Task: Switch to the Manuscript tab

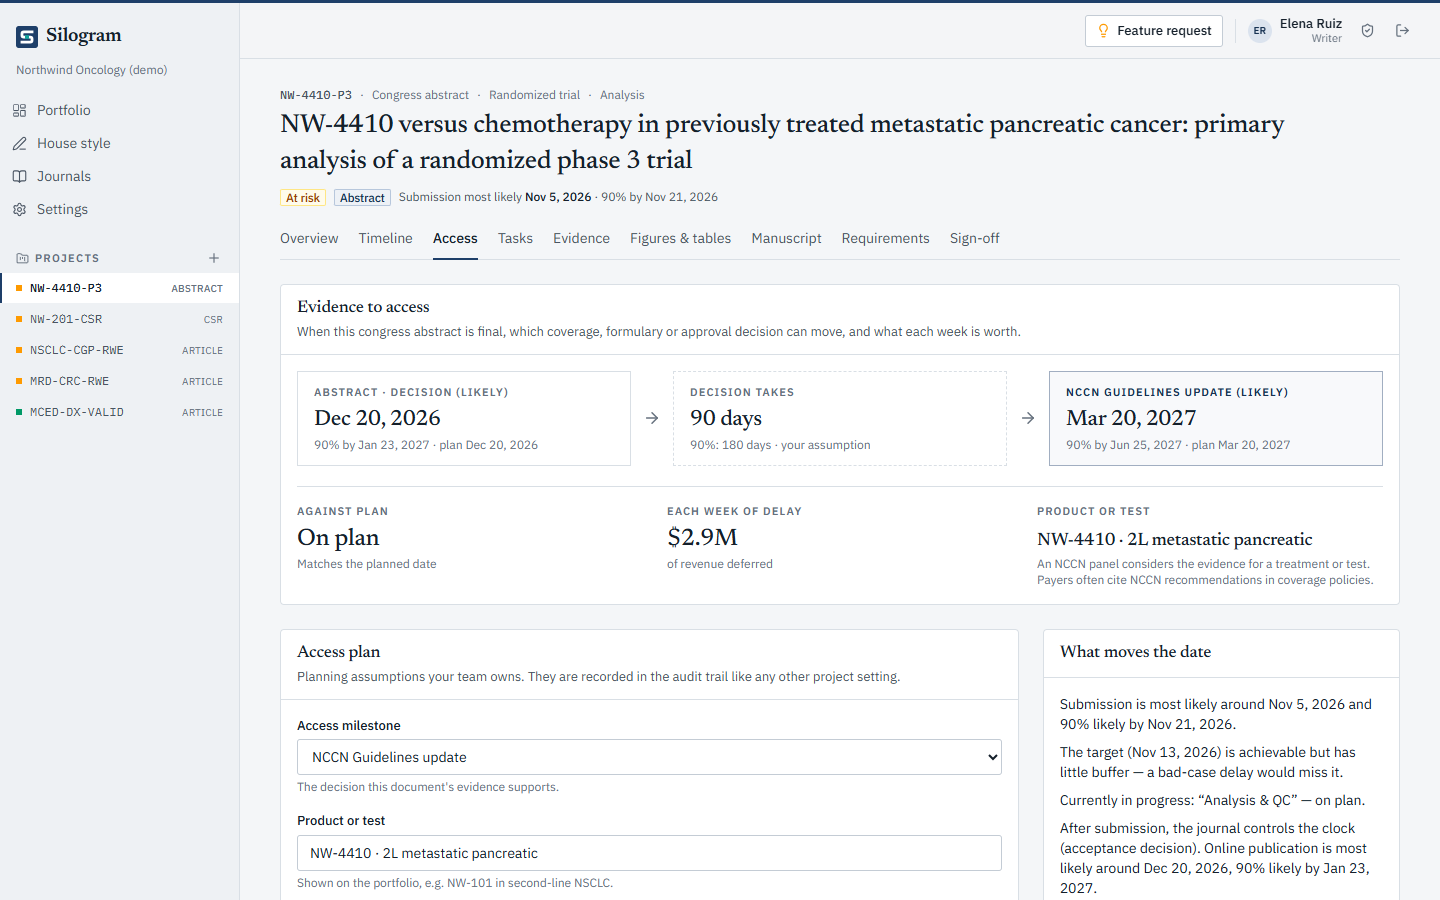Action: tap(787, 238)
